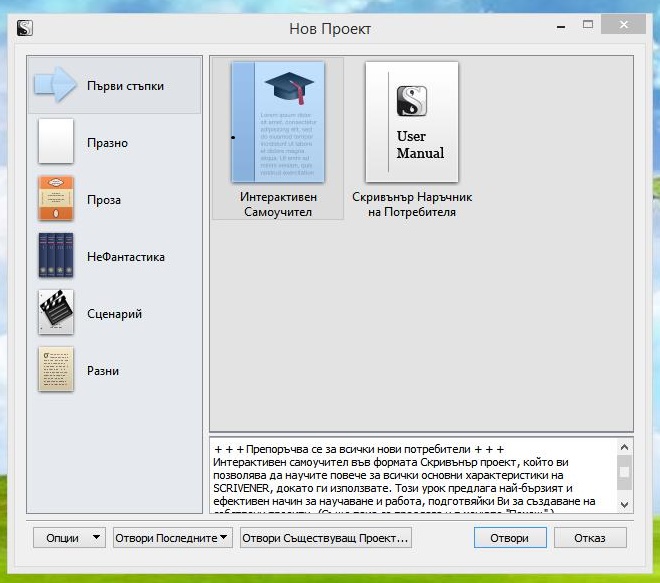Click the Отвори Съществуващ Проект button
The width and height of the screenshot is (660, 583).
[326, 538]
